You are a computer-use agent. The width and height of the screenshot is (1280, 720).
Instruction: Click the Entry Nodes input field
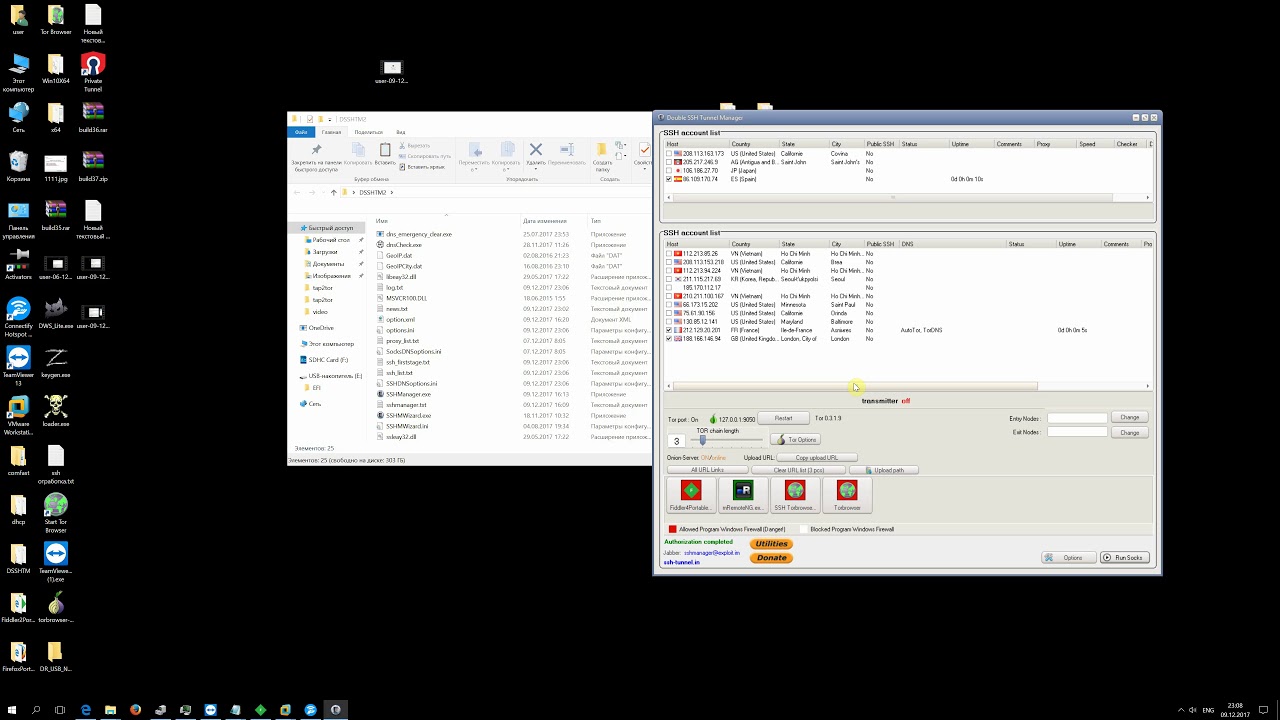[x=1077, y=418]
